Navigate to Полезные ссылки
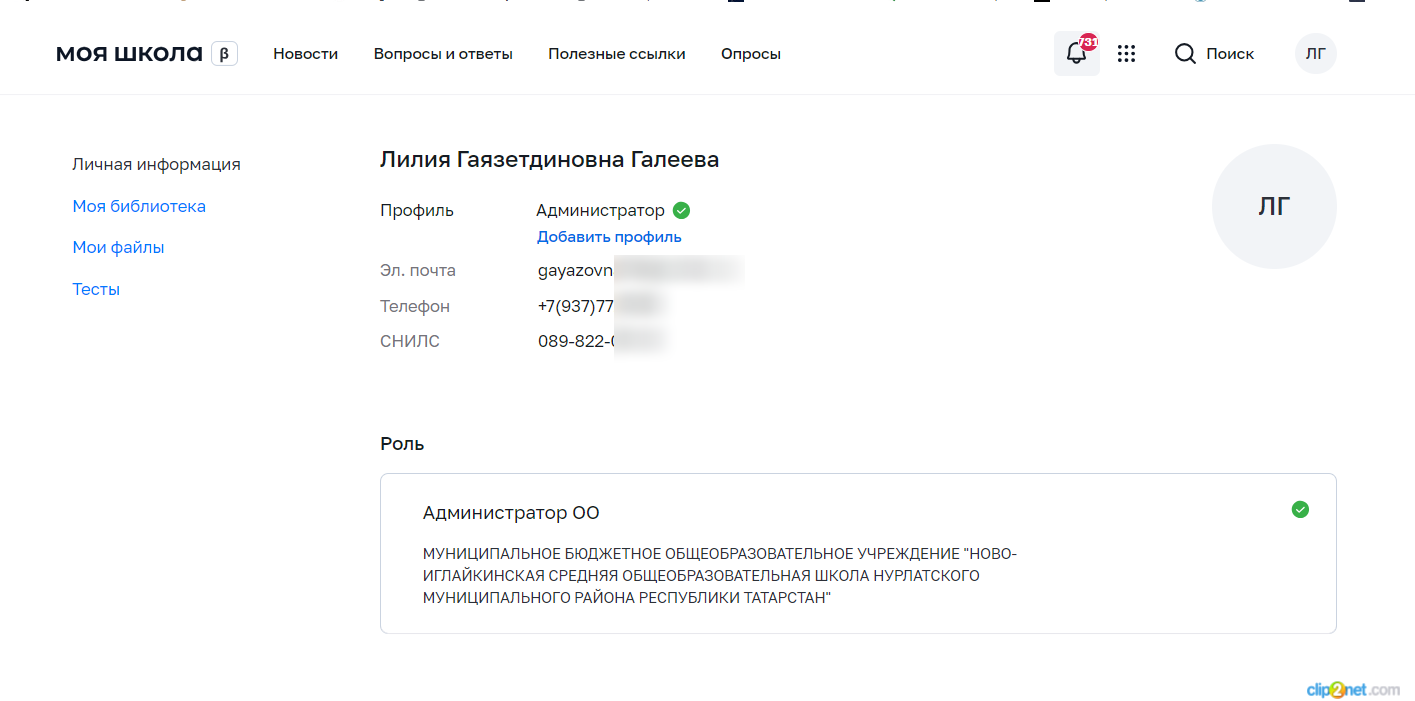1415x701 pixels. click(x=616, y=54)
